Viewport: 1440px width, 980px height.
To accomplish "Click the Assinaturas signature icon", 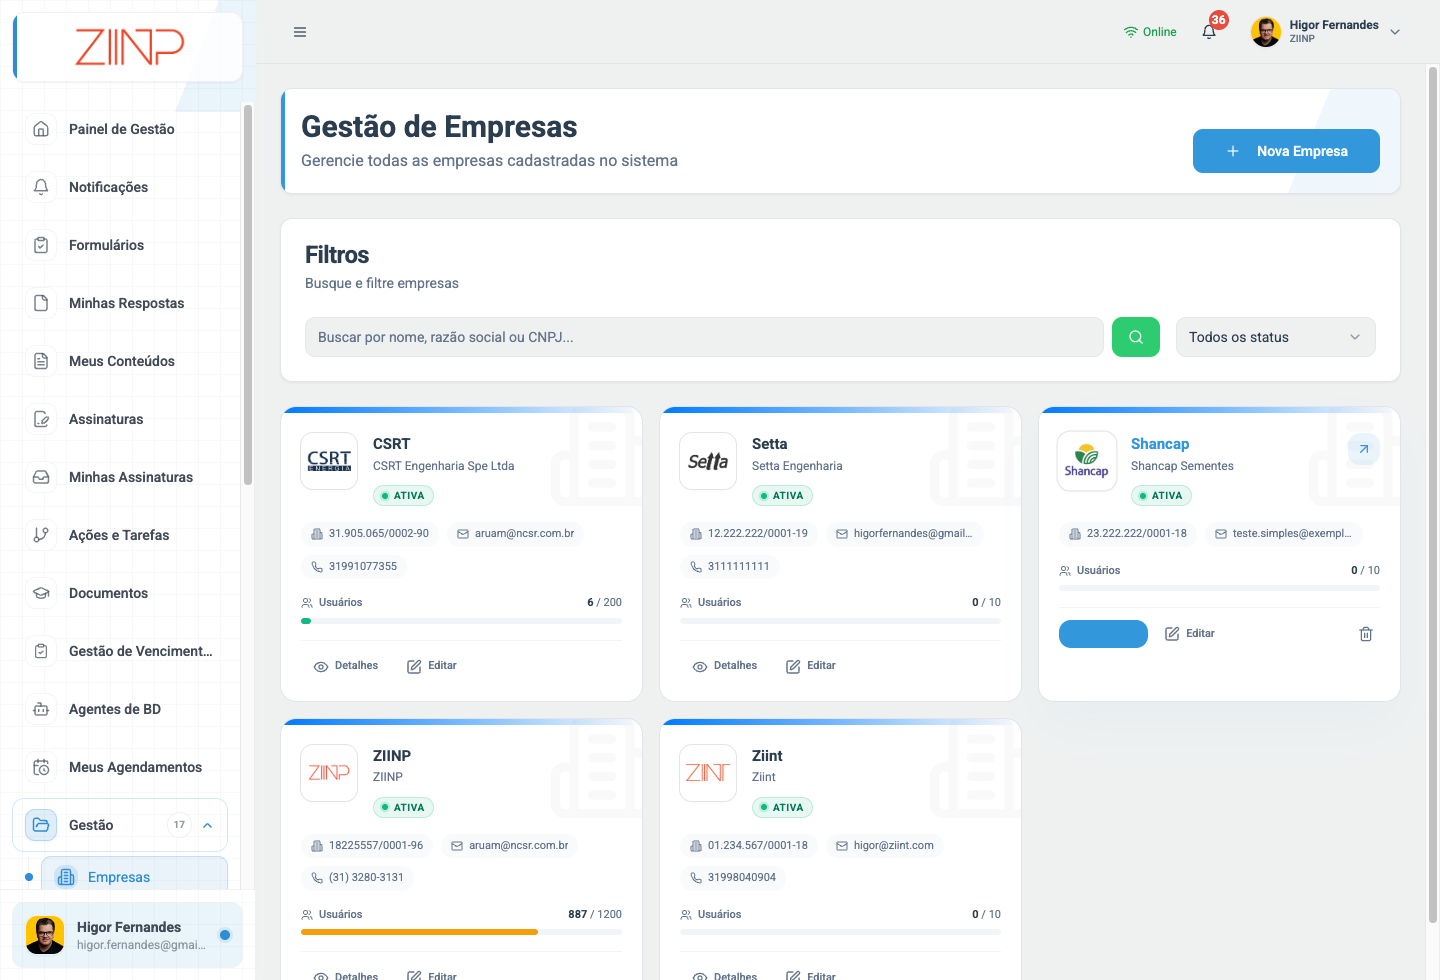I will click(x=41, y=419).
